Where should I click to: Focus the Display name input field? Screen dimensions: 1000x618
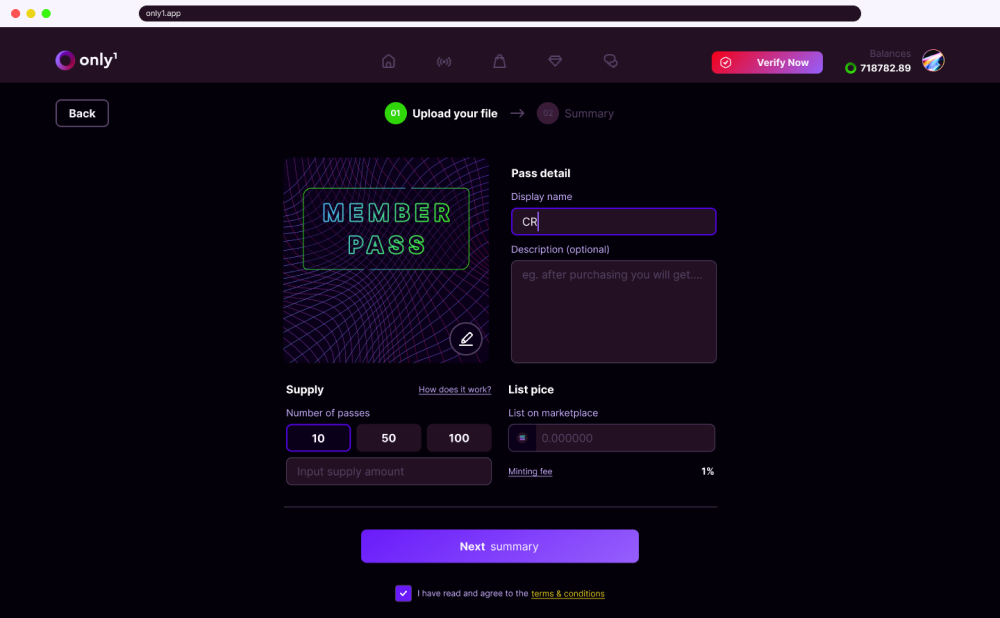[614, 221]
